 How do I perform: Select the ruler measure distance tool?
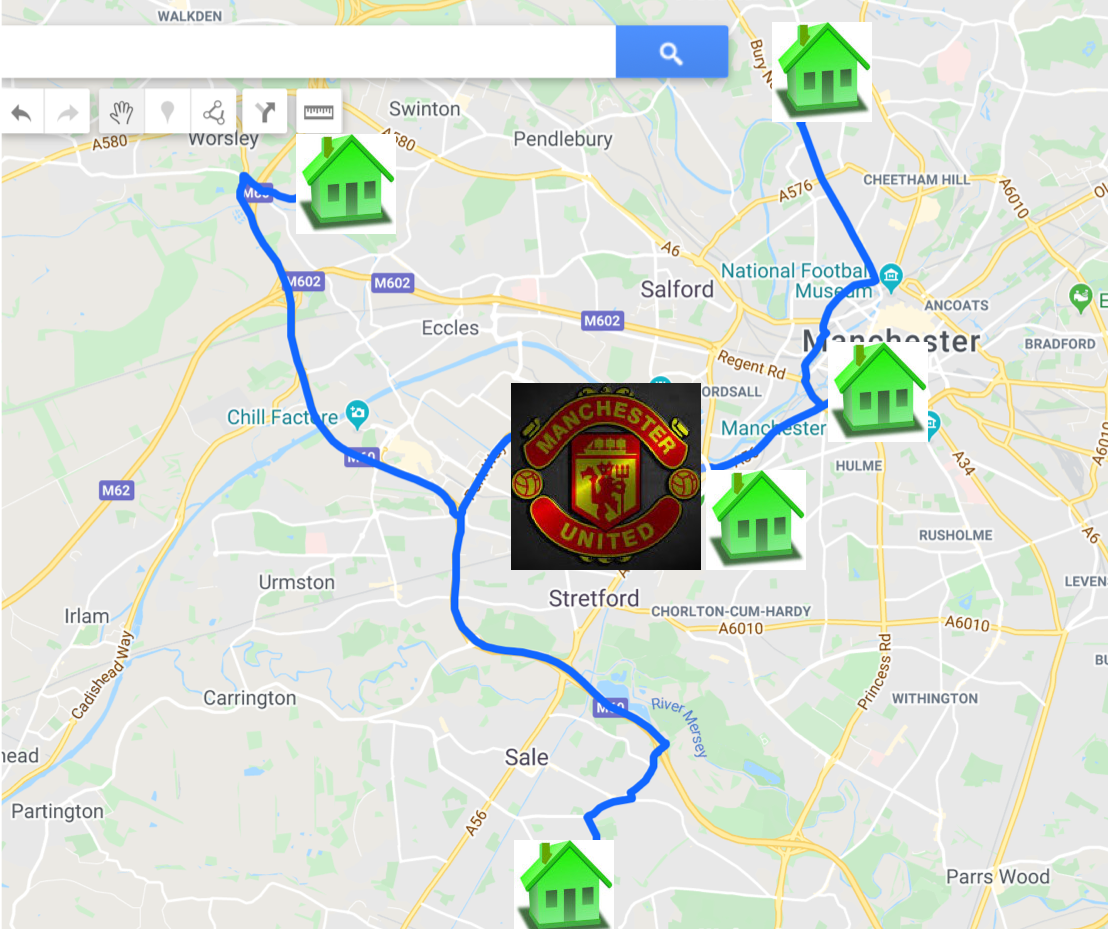(319, 112)
